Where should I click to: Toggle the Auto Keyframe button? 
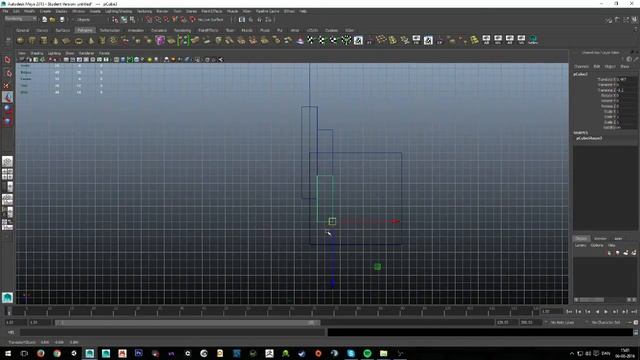636,322
